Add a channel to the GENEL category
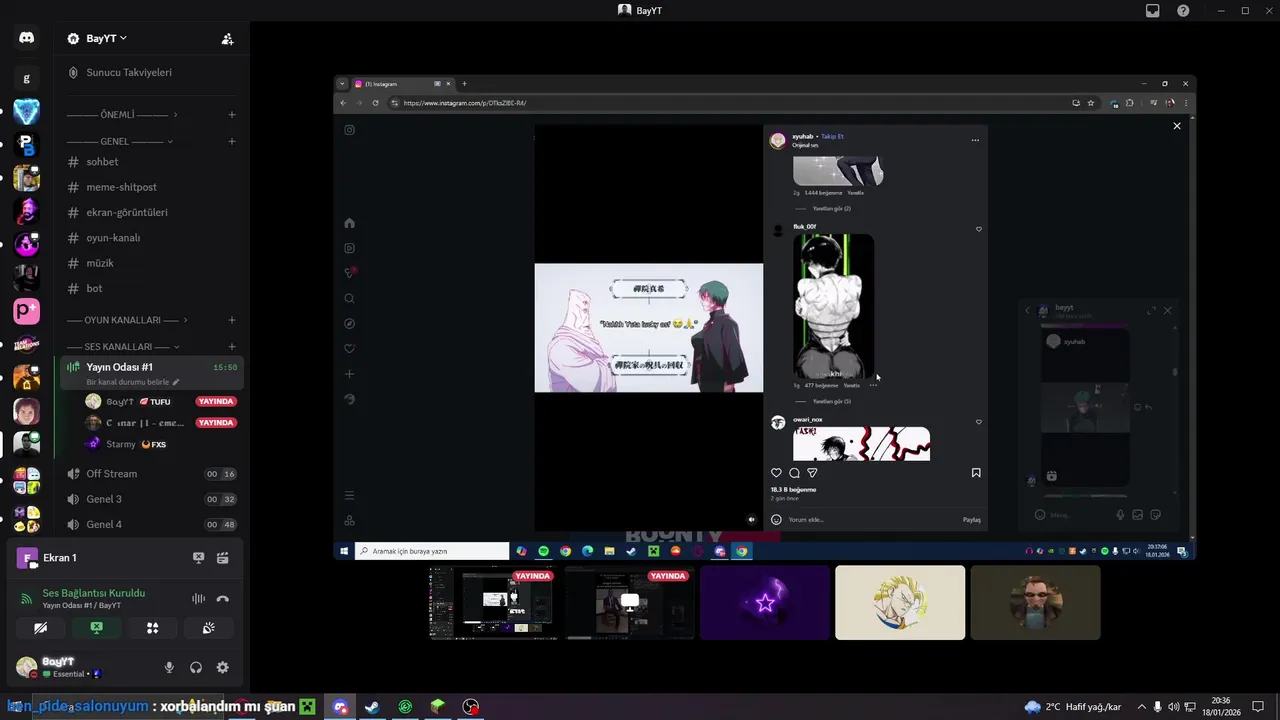Viewport: 1280px width, 720px height. [x=232, y=141]
